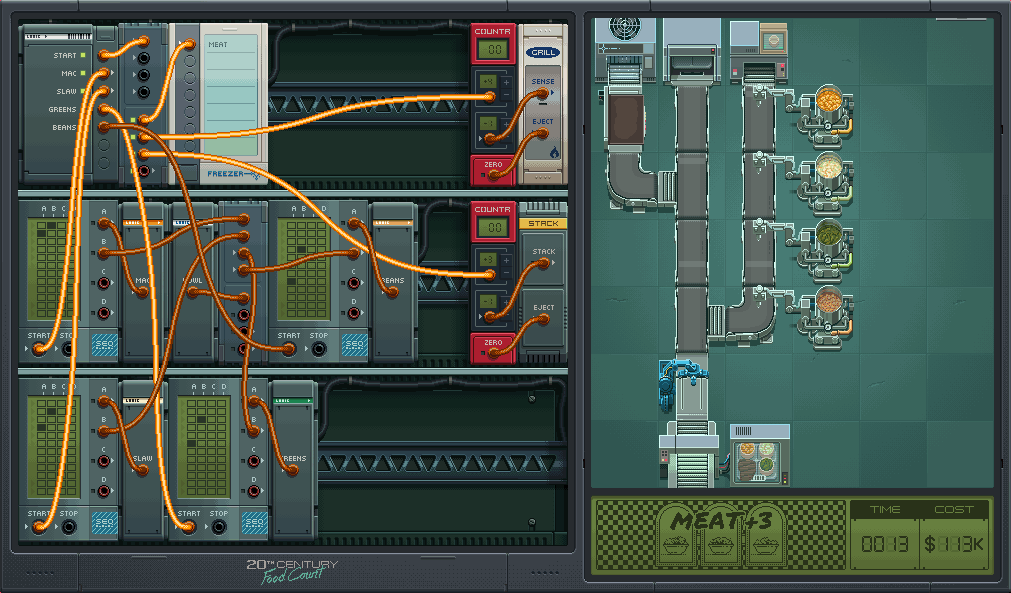
Task: Click the FREEZER module label
Action: [226, 173]
